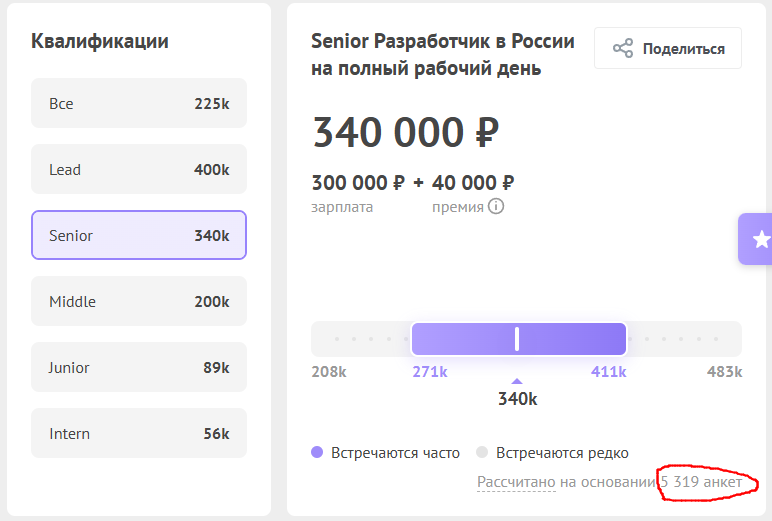The width and height of the screenshot is (772, 521).
Task: Click the 340 000 ₽ salary figure
Action: click(x=405, y=132)
